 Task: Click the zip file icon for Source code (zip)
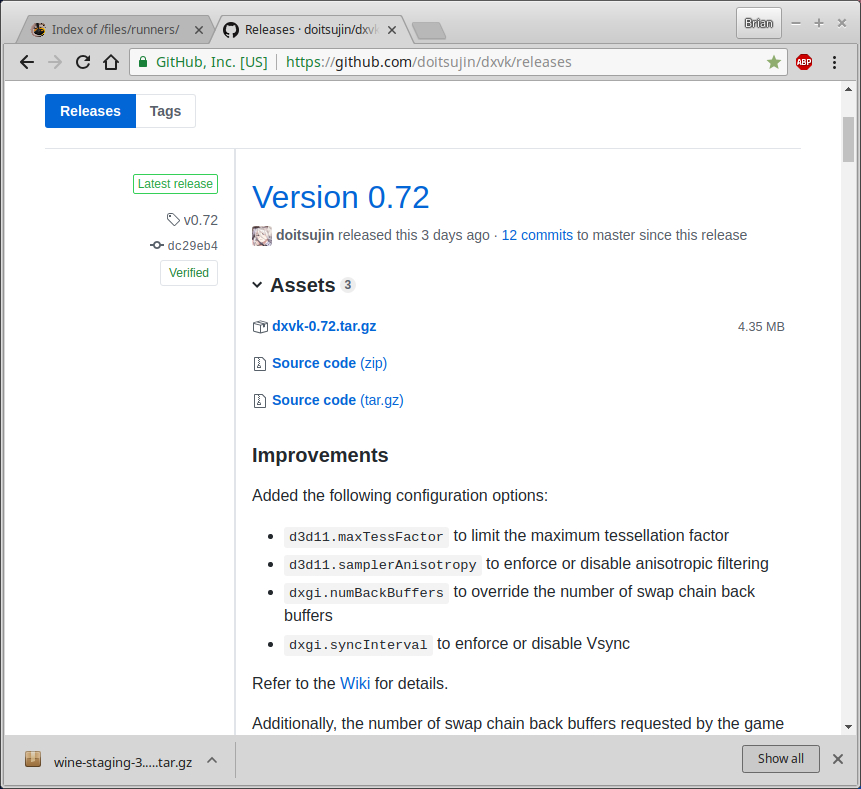click(x=260, y=363)
